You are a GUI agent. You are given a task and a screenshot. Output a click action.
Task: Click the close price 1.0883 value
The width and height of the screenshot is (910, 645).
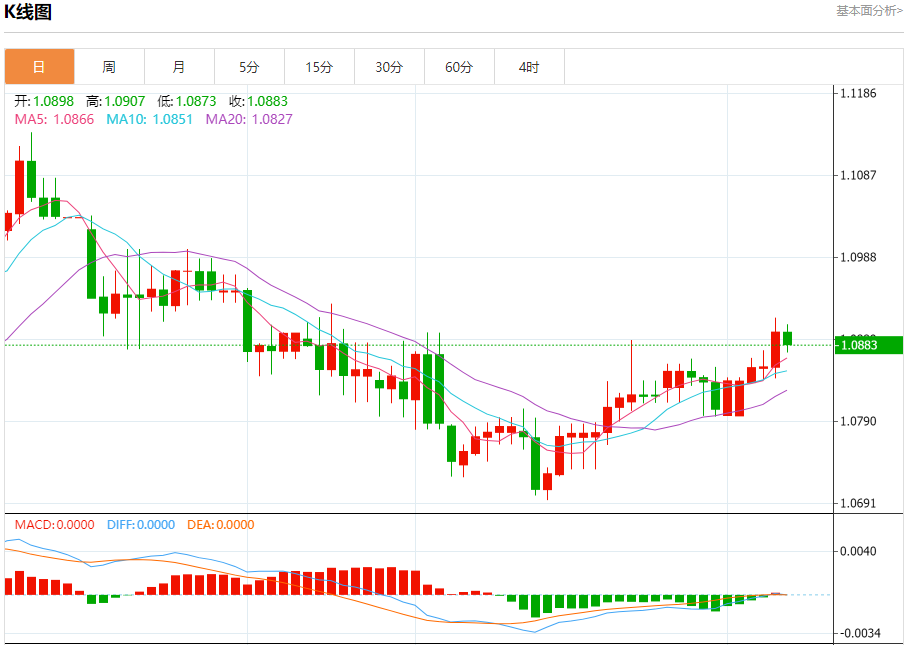click(268, 101)
